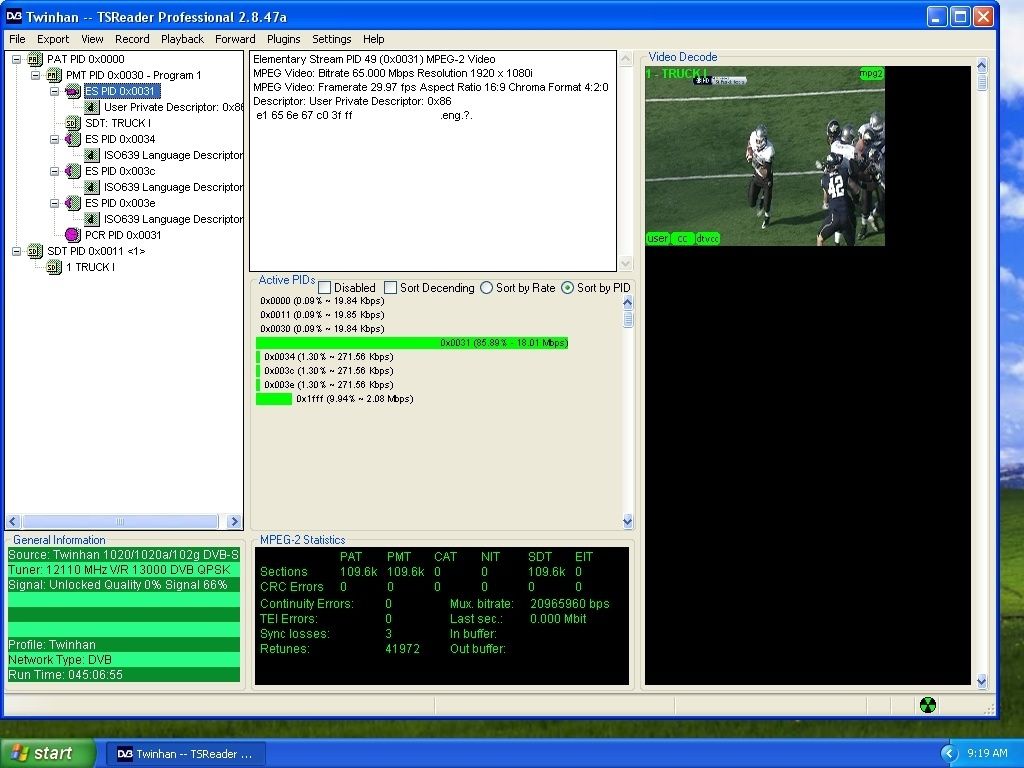Open the Record menu

pos(132,39)
